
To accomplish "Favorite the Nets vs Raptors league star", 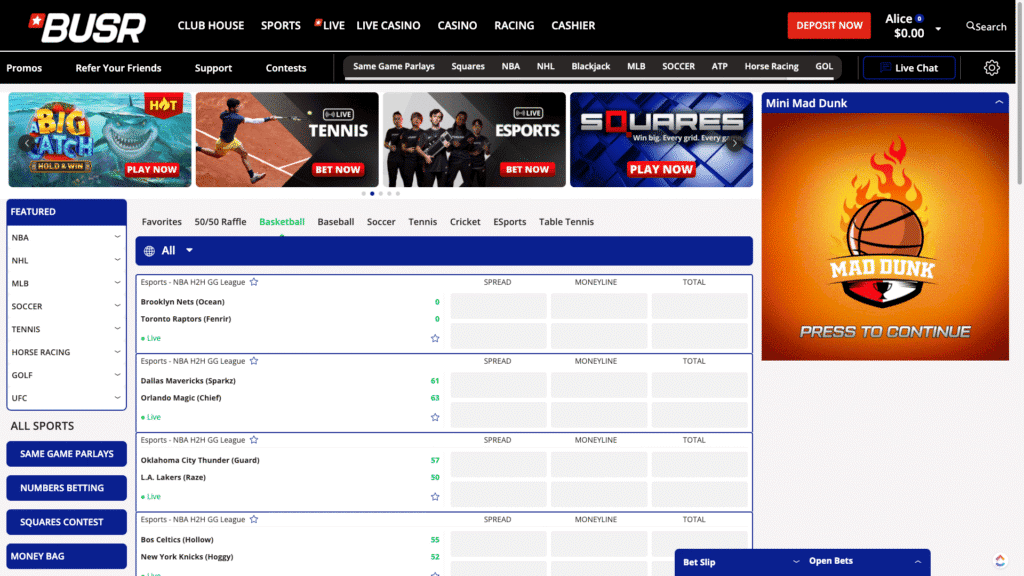I will (254, 282).
